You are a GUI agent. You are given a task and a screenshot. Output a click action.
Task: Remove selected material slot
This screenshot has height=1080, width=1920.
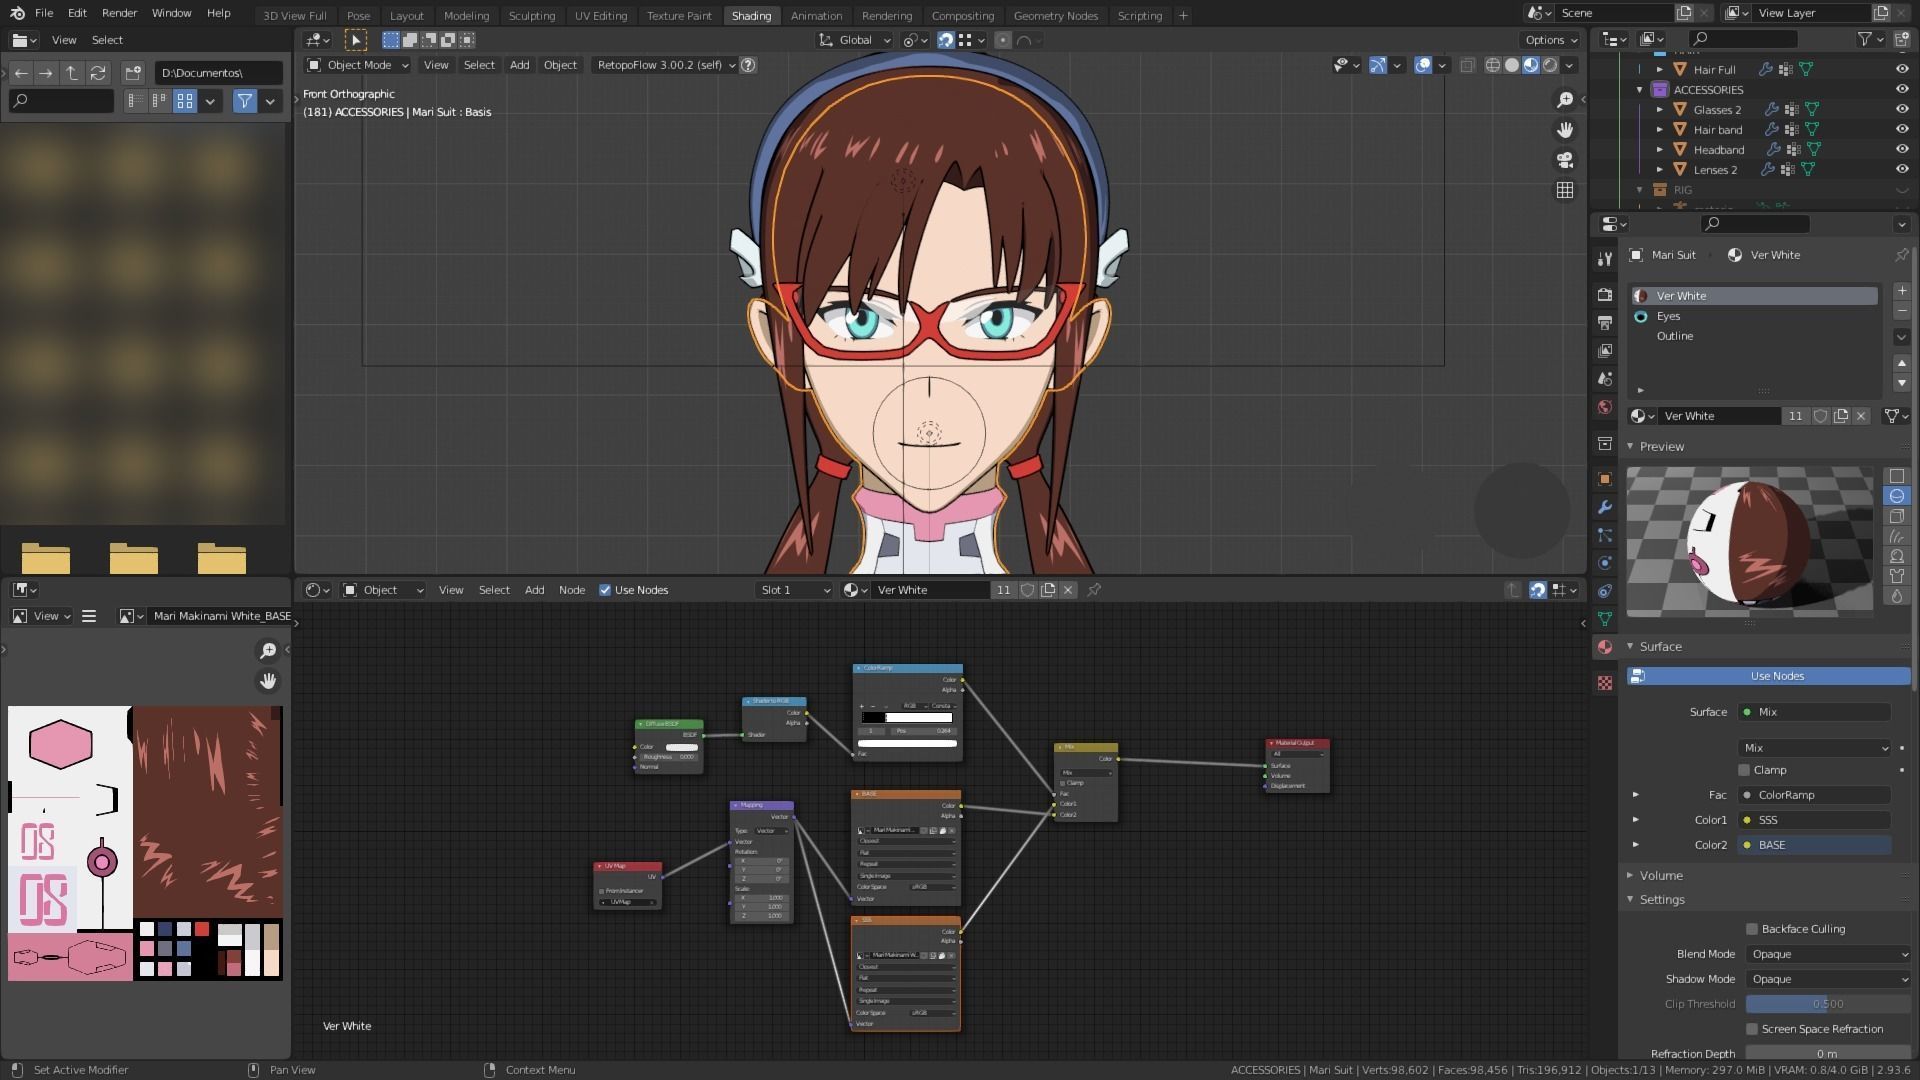(1901, 311)
